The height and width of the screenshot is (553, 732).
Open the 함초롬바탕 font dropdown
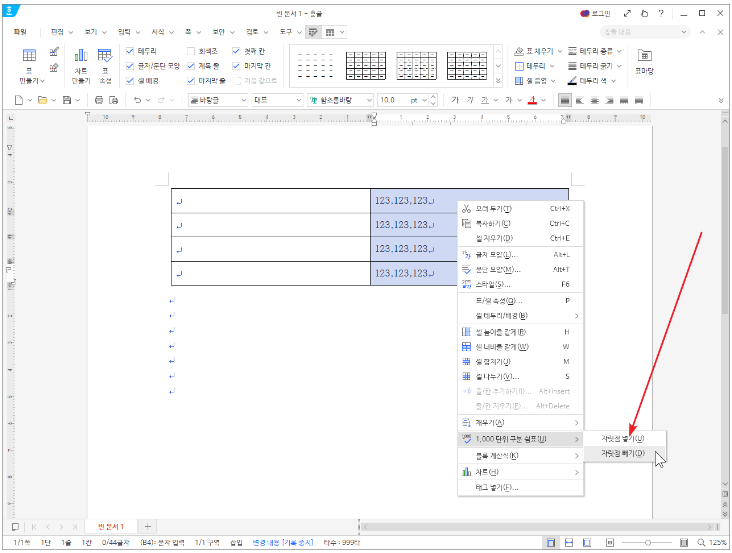[x=369, y=100]
